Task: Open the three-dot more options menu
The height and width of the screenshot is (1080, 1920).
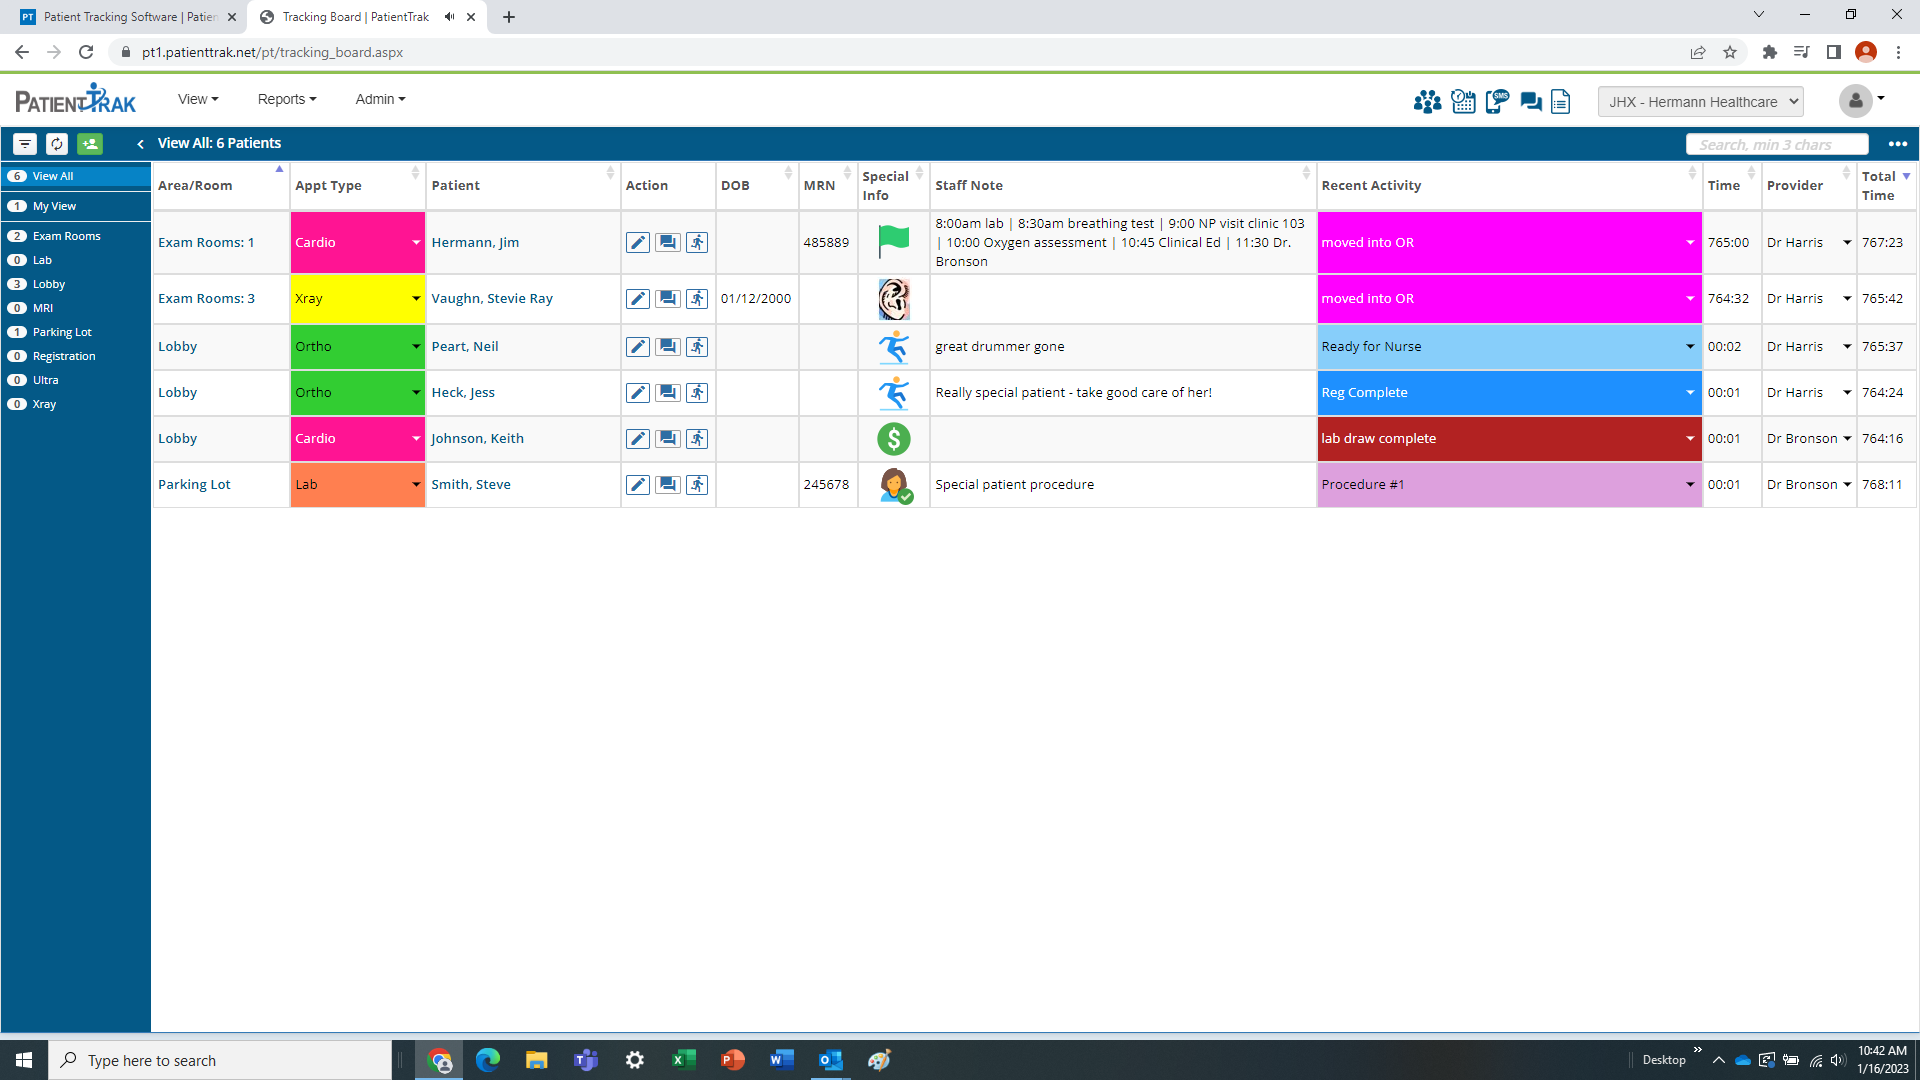Action: 1897,144
